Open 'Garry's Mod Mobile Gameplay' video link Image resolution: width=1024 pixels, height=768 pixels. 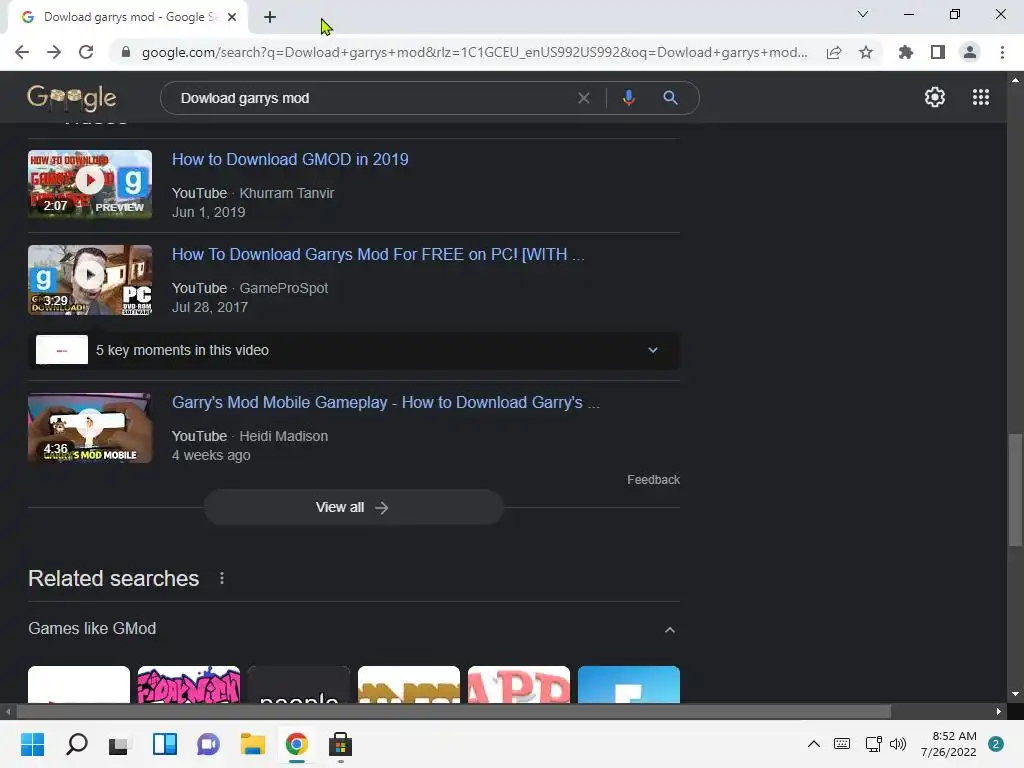(385, 402)
